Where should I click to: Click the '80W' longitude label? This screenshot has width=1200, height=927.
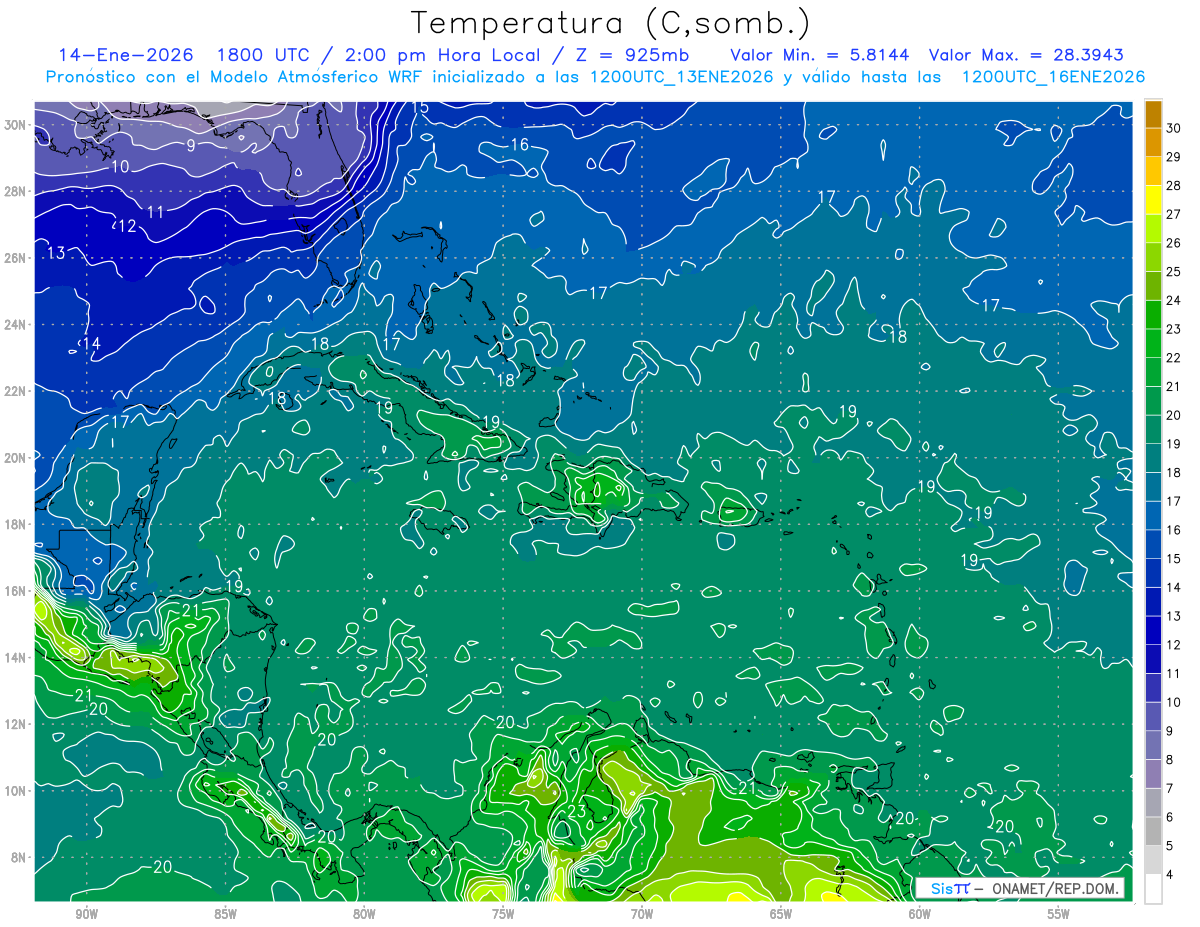click(x=364, y=914)
